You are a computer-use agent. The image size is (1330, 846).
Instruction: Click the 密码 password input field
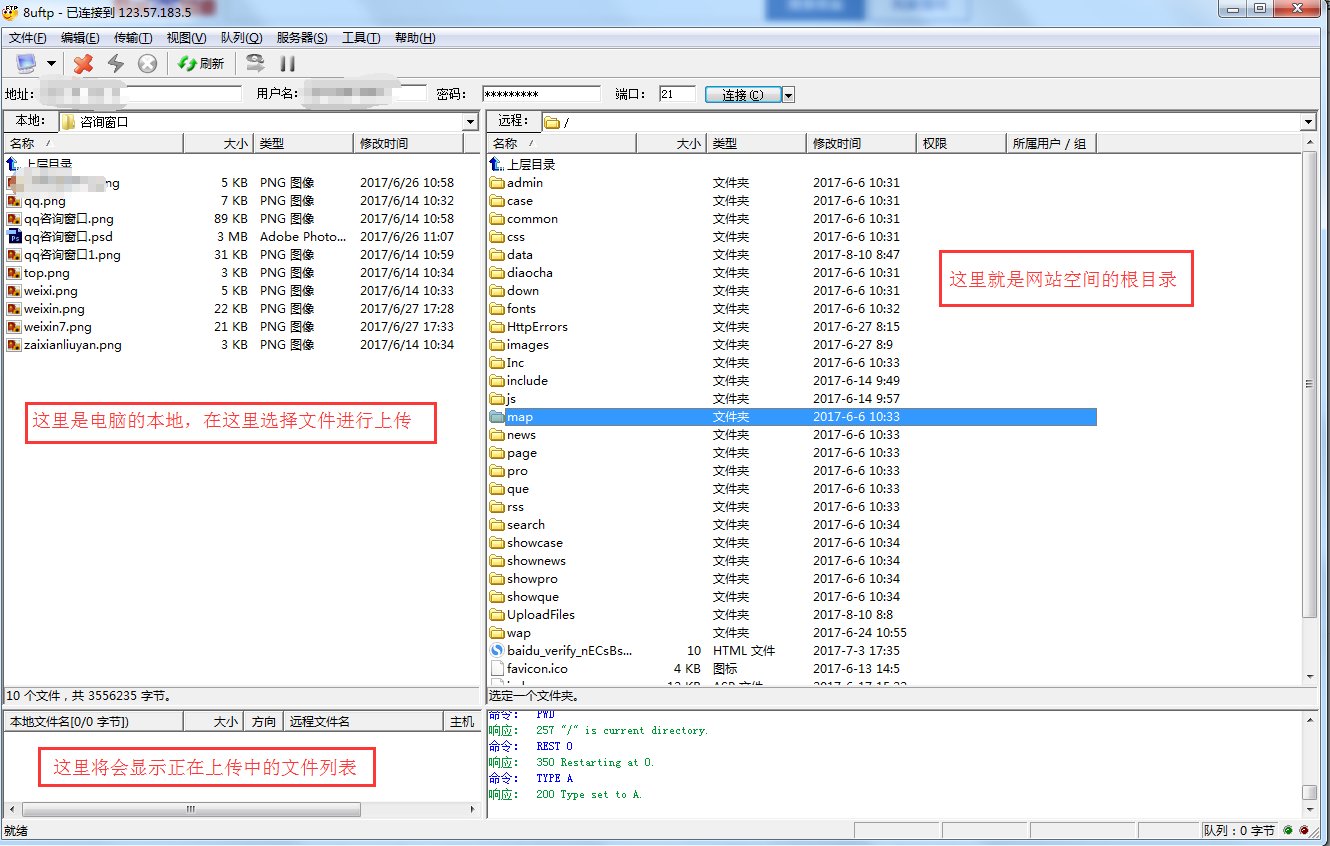[541, 94]
